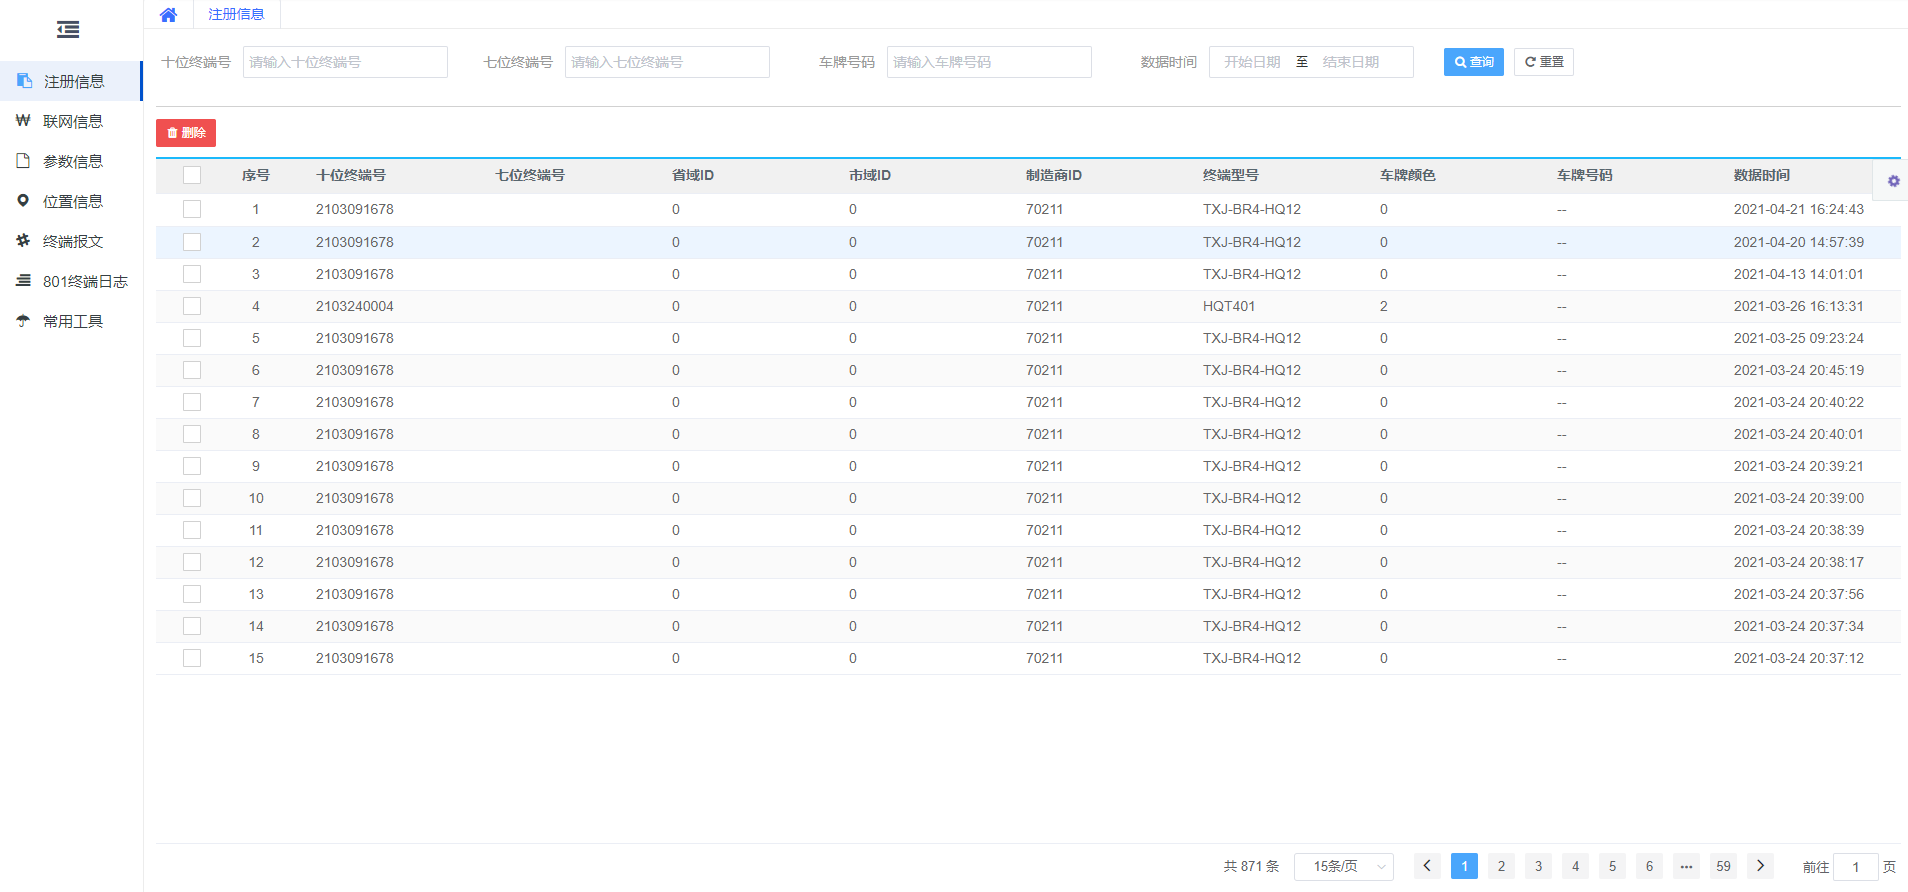Viewport: 1908px width, 892px height.
Task: Click the 前往 page number input
Action: coord(1855,867)
